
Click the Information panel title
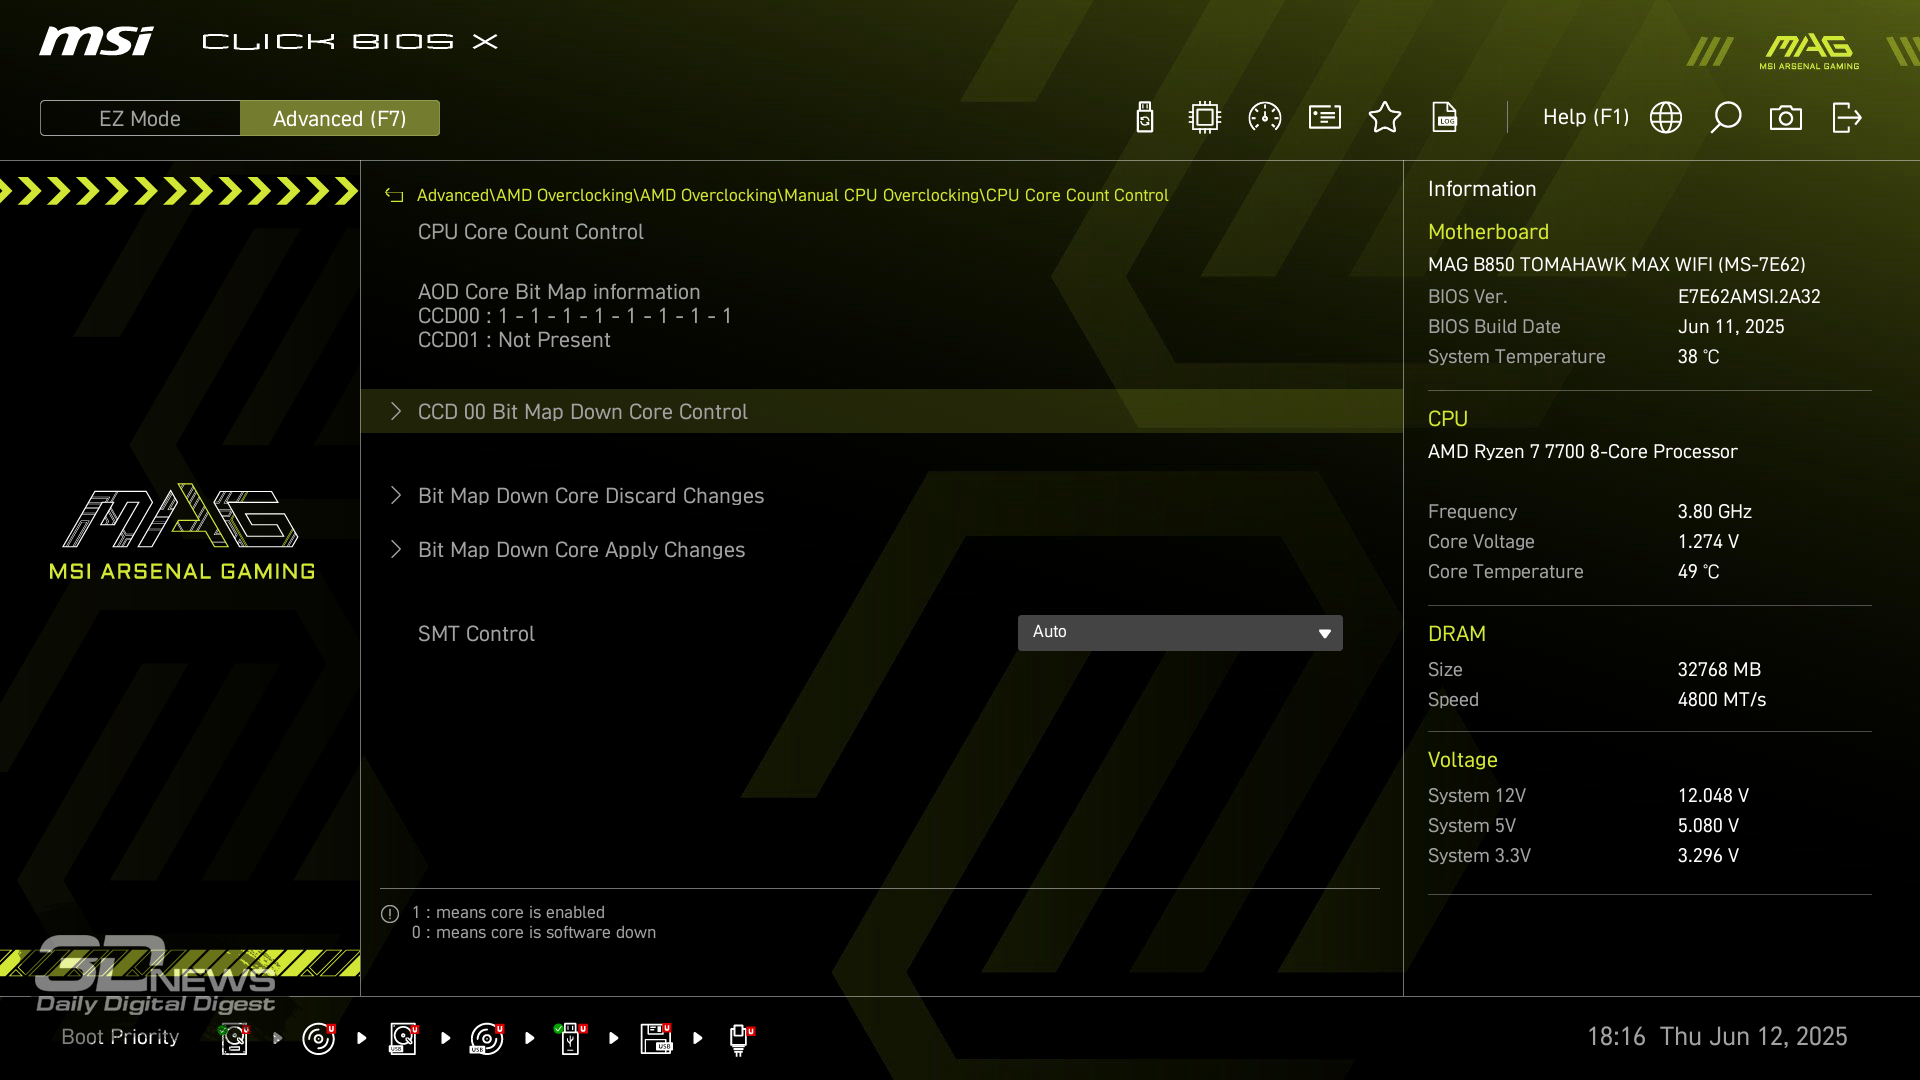tap(1482, 189)
